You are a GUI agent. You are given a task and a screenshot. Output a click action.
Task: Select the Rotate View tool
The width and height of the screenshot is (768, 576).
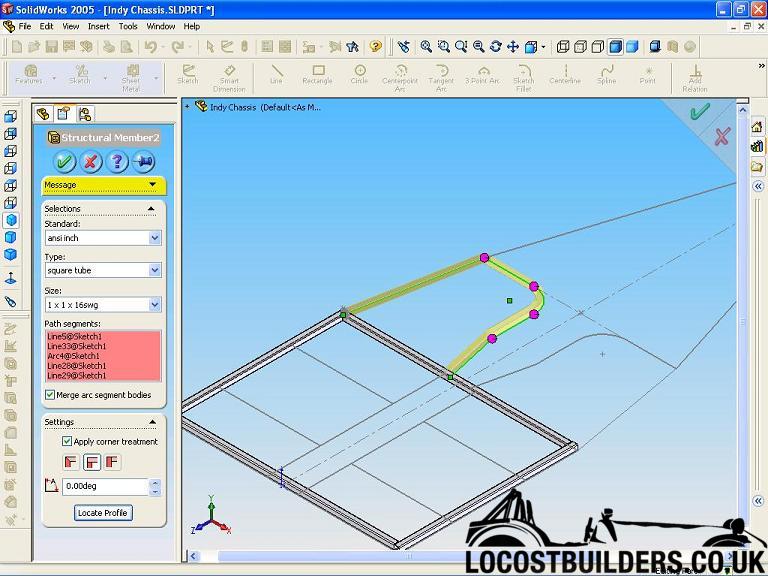(x=495, y=46)
